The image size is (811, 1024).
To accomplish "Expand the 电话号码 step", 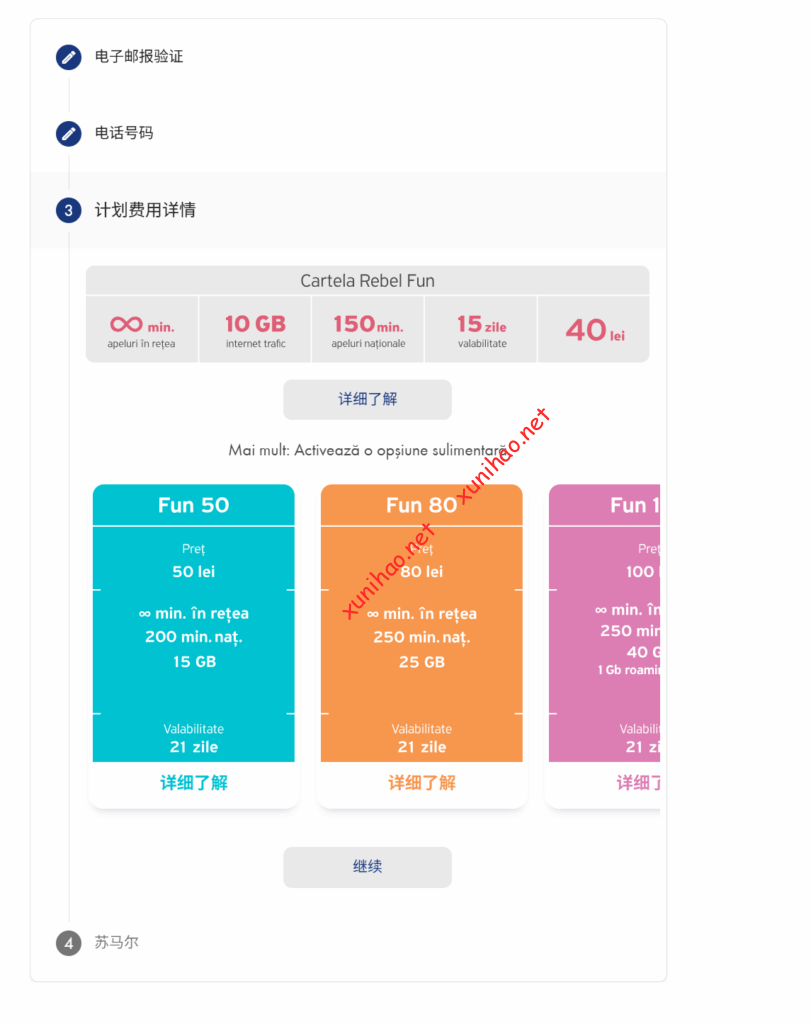I will pos(124,133).
